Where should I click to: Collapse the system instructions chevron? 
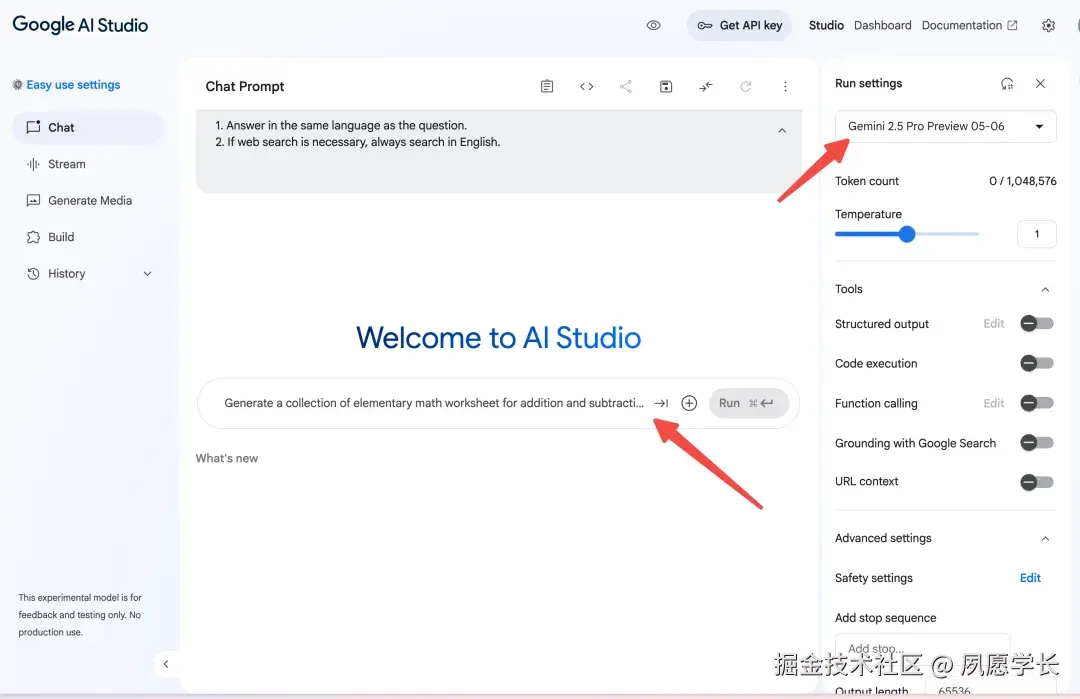[782, 130]
